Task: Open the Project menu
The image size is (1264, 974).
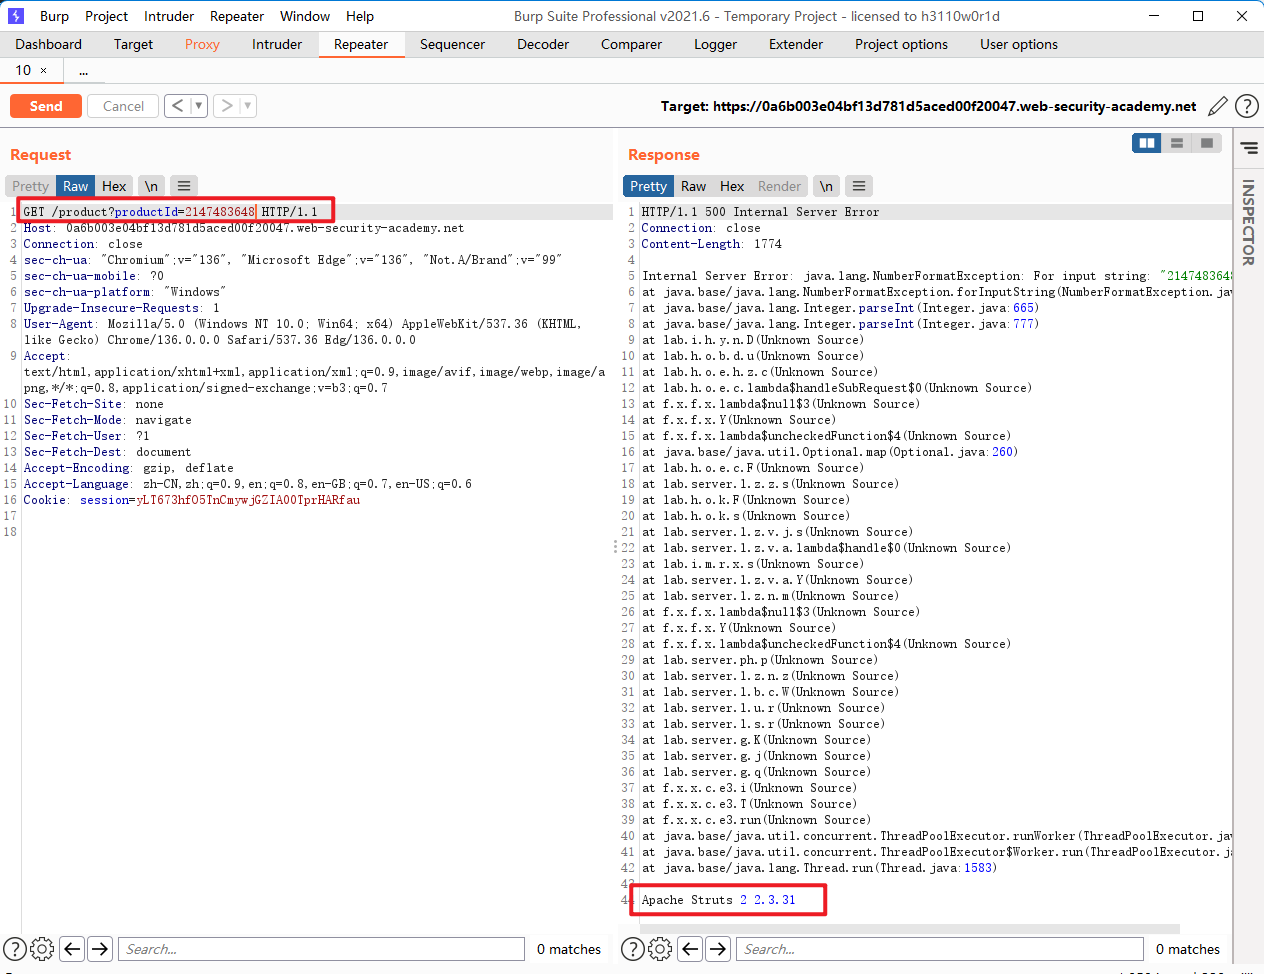Action: (x=106, y=16)
